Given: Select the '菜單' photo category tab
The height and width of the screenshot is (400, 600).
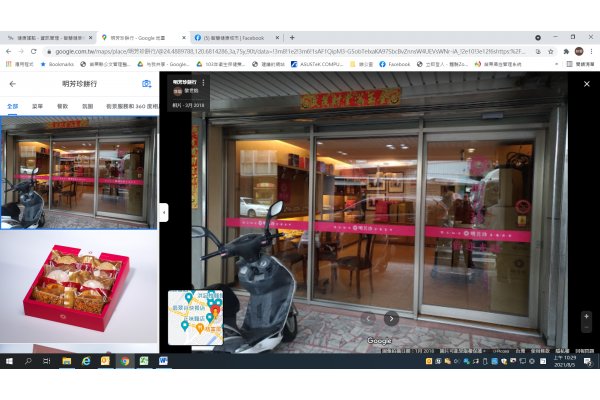Looking at the screenshot, I should point(38,106).
